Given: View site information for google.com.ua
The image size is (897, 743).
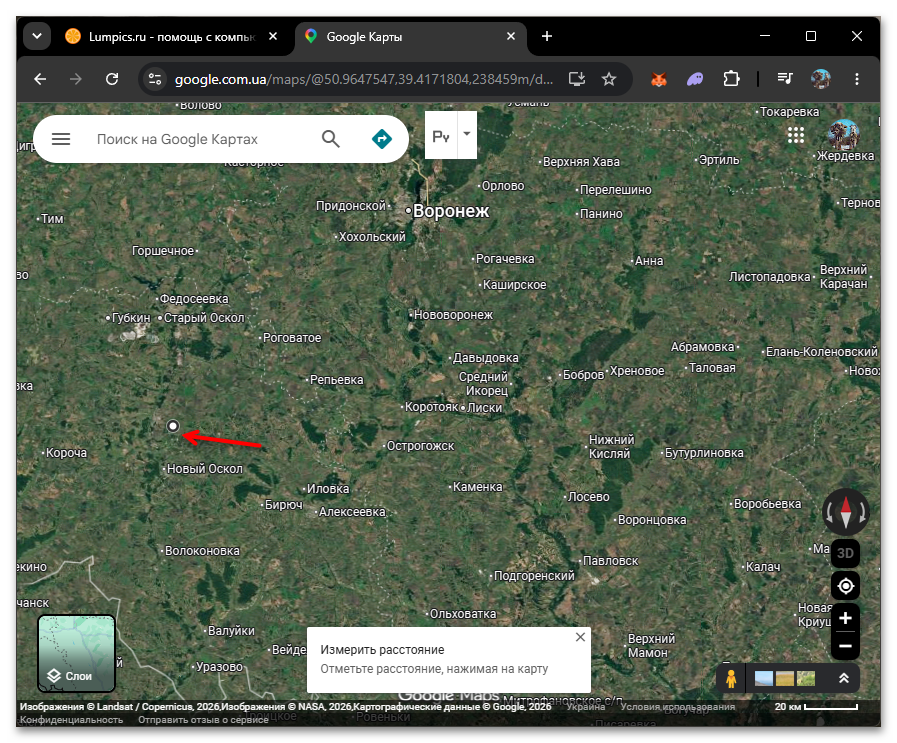Looking at the screenshot, I should pos(155,79).
